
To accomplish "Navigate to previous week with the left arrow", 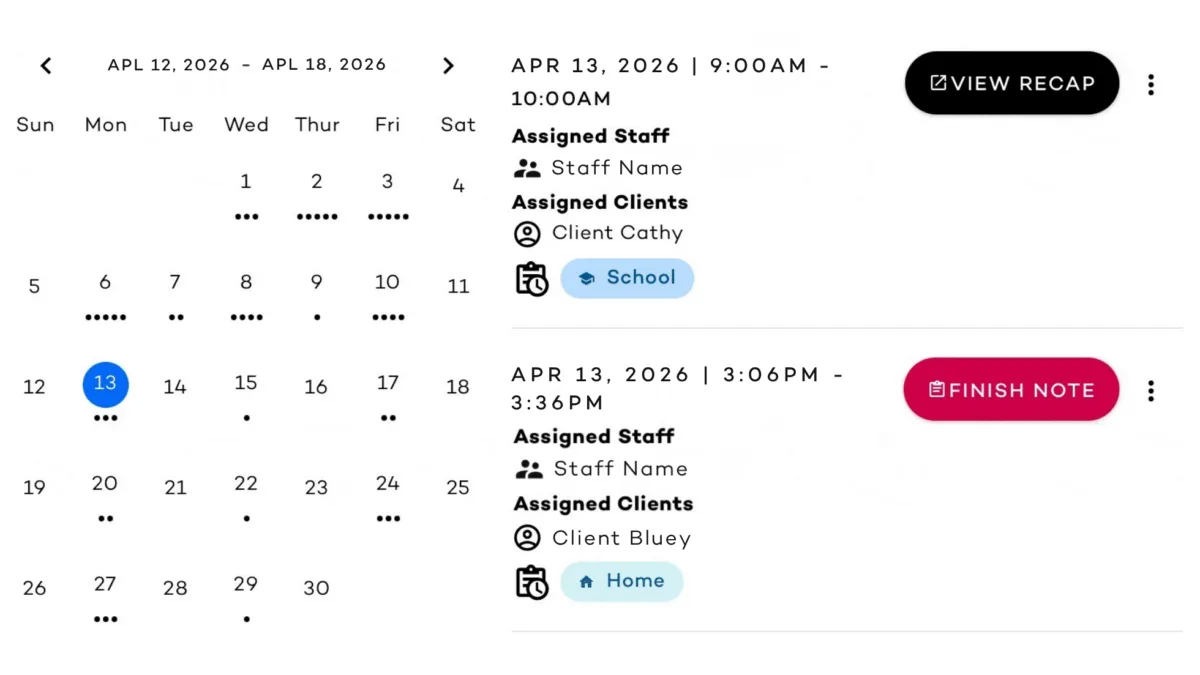I will click(46, 65).
